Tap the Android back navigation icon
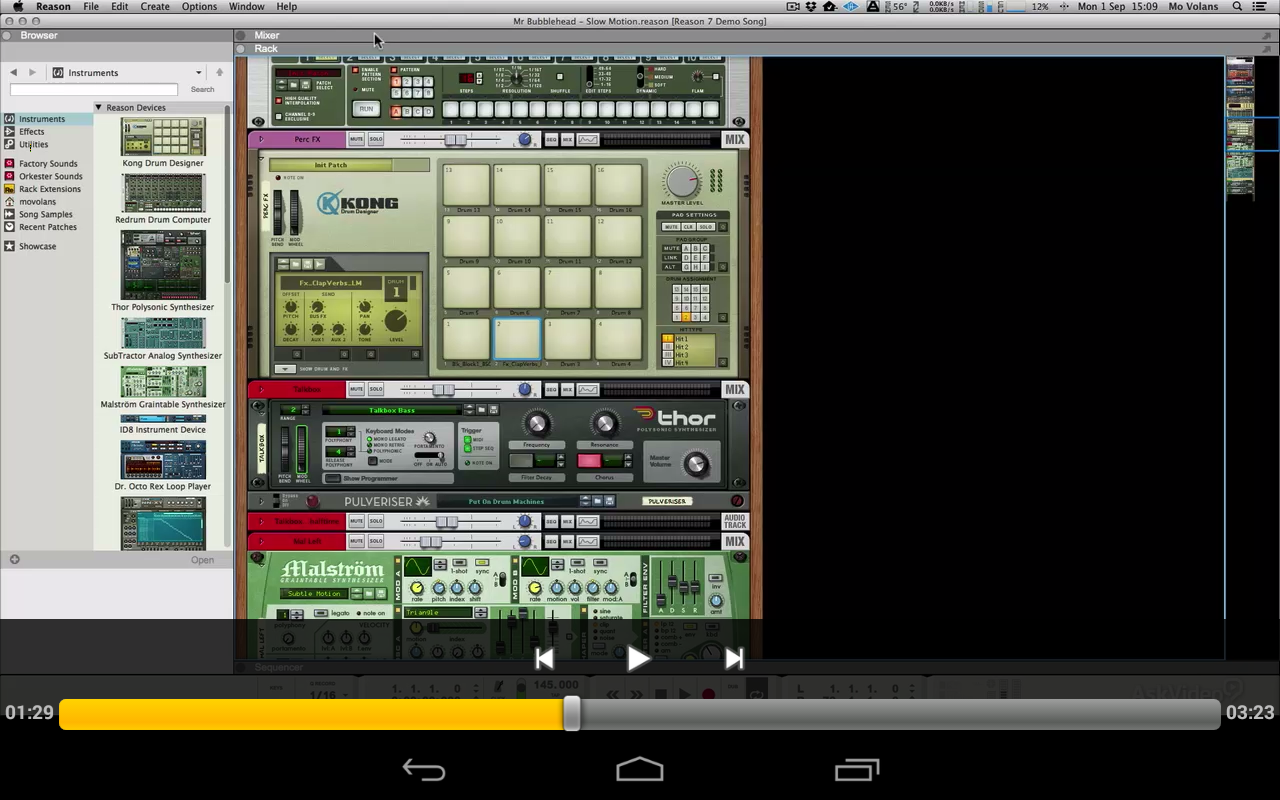The width and height of the screenshot is (1280, 800). (424, 770)
